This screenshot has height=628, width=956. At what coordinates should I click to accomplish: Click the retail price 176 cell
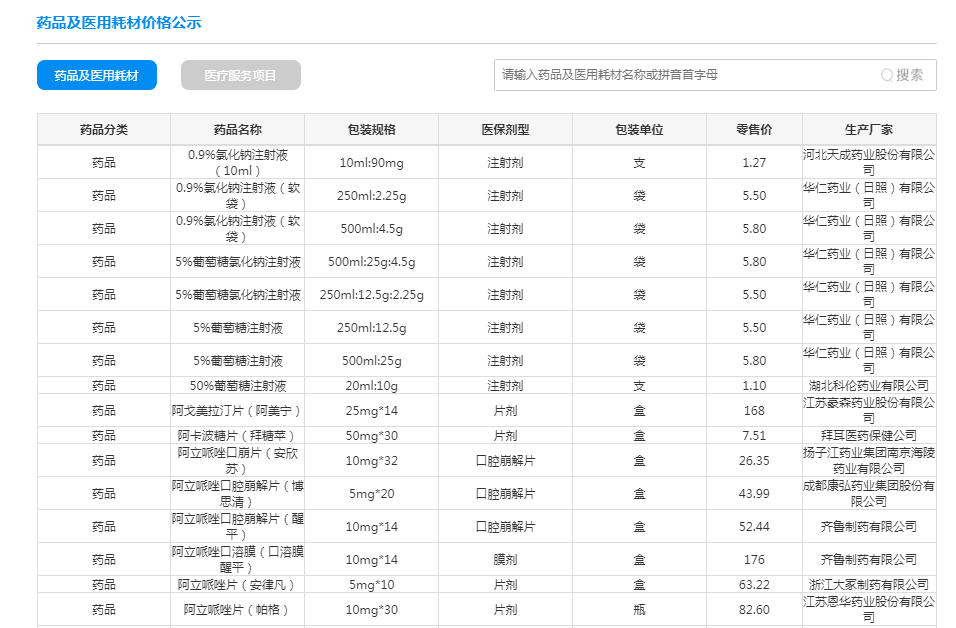(754, 559)
